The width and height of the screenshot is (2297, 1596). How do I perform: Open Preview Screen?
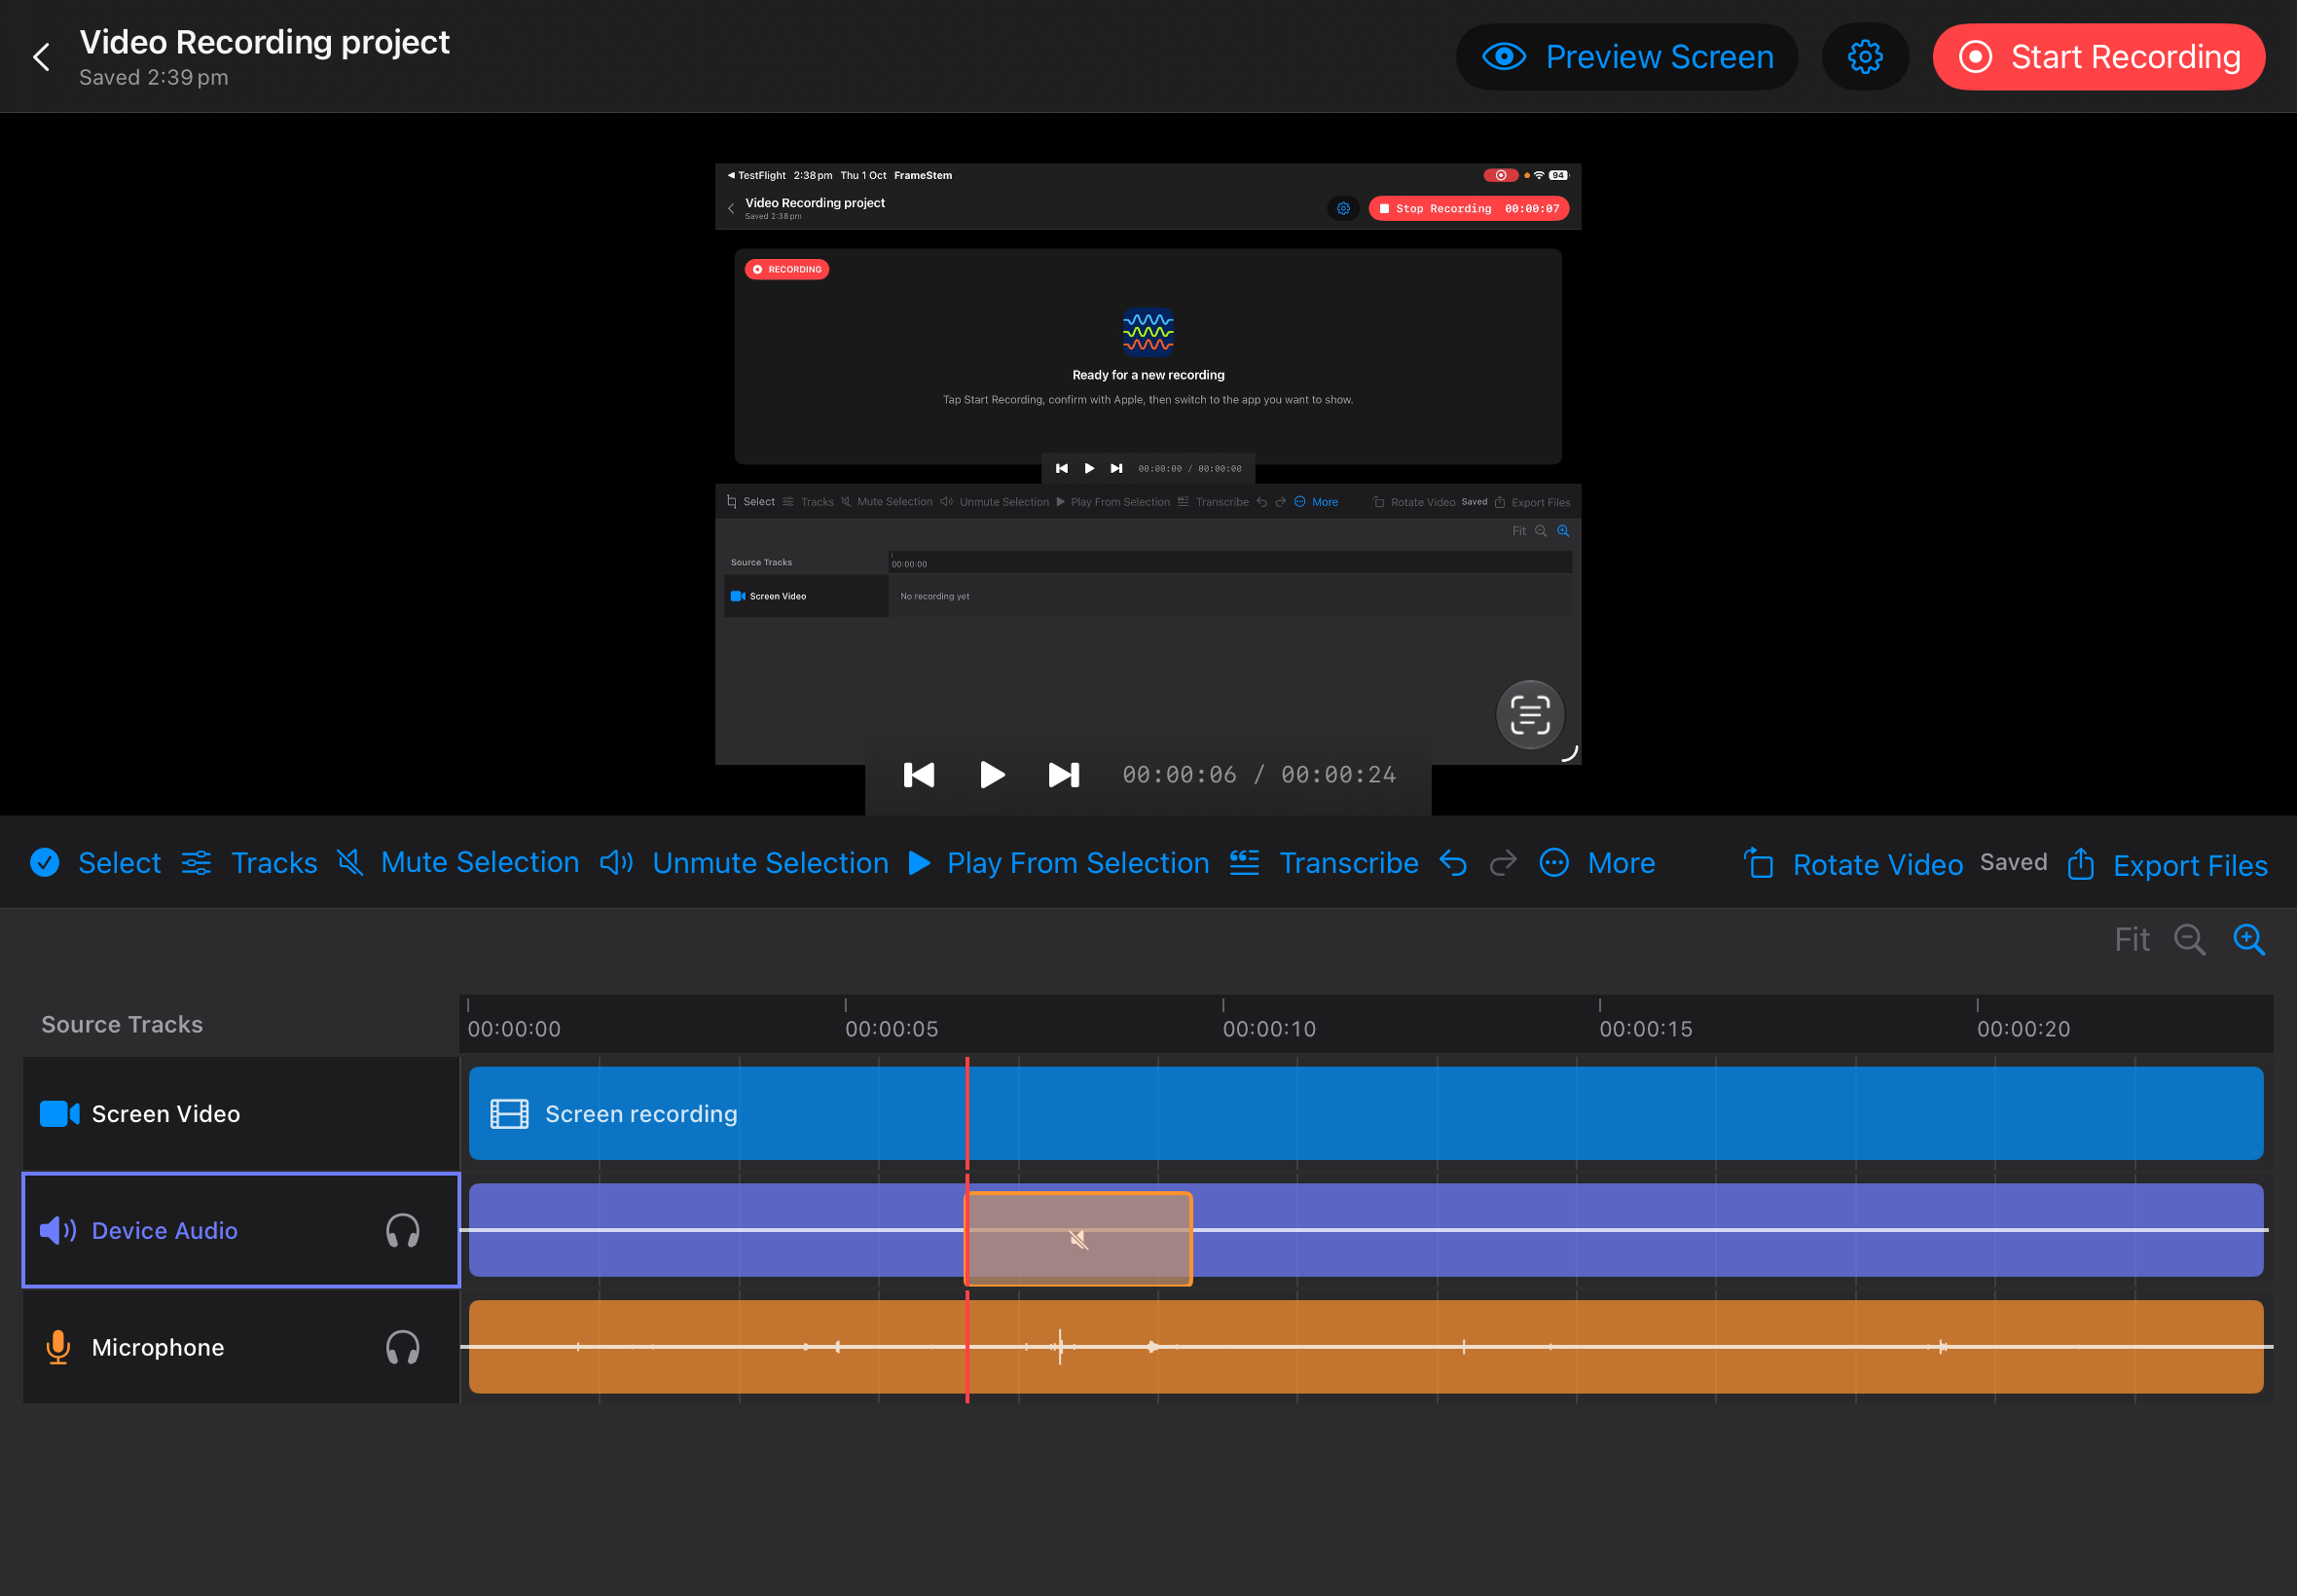[x=1626, y=57]
